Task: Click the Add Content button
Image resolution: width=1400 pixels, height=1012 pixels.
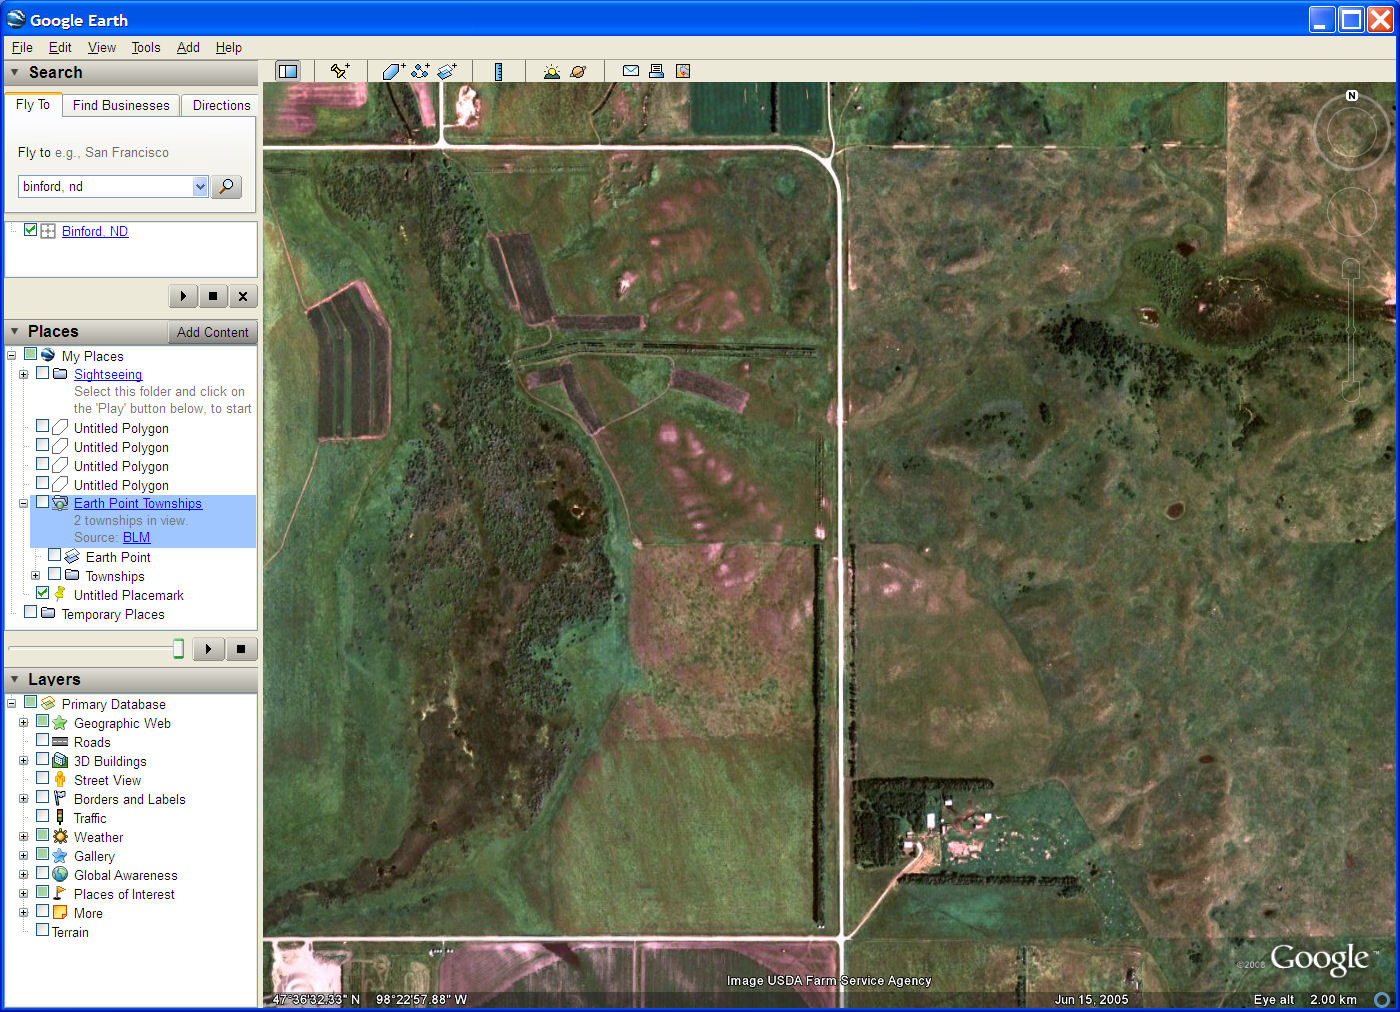Action: [x=212, y=332]
